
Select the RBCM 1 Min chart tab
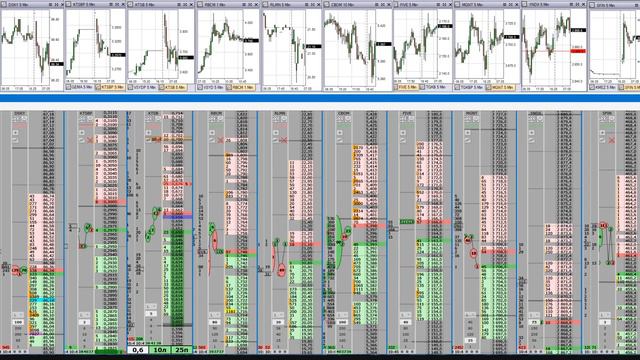tap(240, 87)
